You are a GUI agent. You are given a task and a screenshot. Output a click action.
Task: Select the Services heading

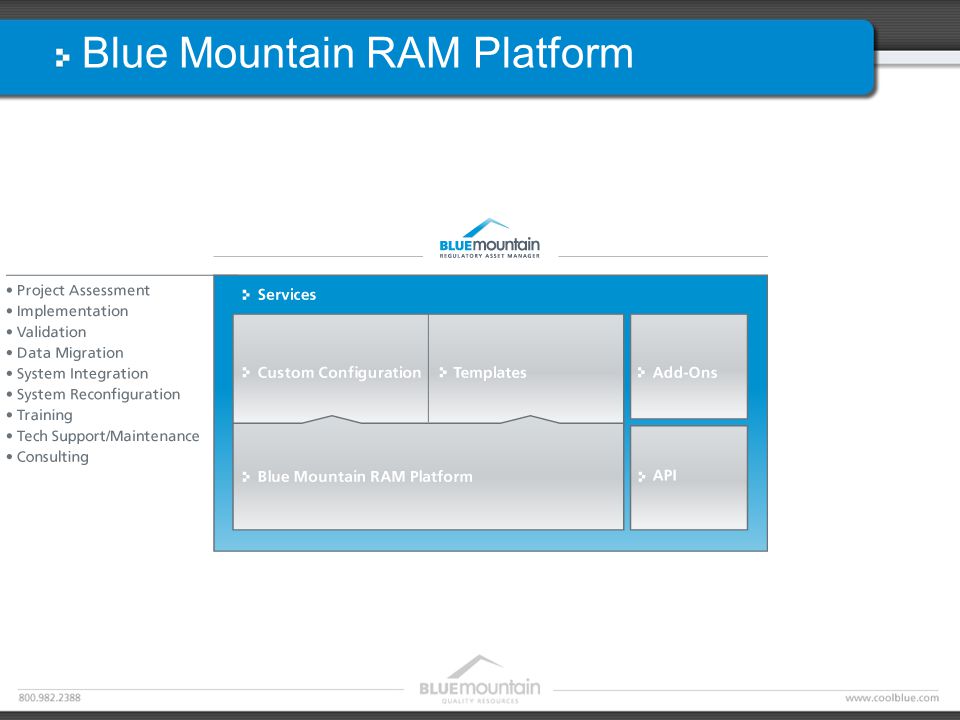pos(287,294)
